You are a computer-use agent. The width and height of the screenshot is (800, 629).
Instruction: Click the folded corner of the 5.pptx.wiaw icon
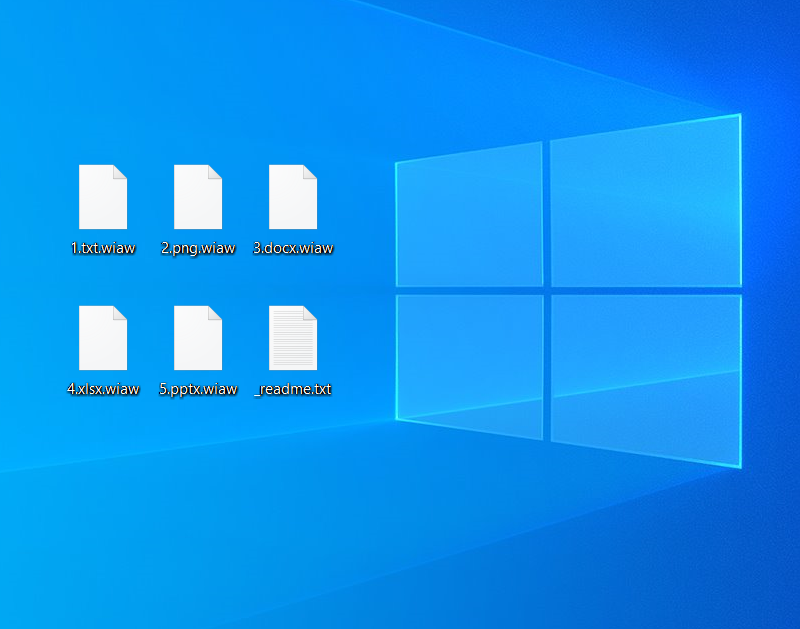click(215, 312)
